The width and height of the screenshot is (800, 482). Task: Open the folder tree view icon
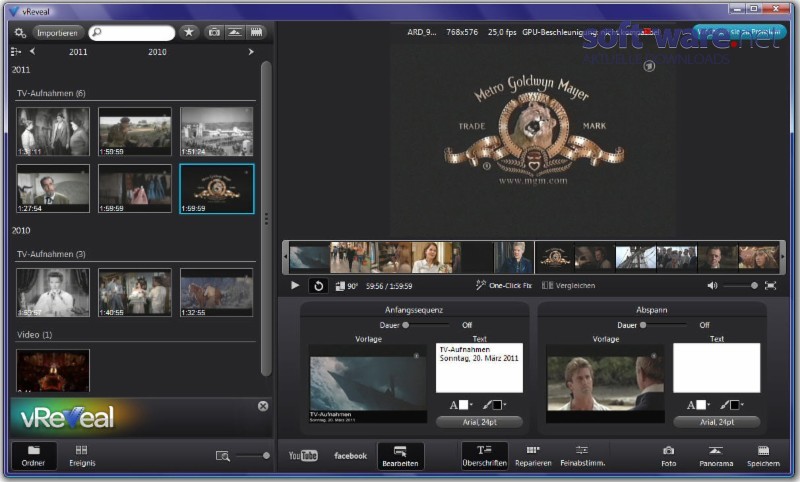(16, 52)
